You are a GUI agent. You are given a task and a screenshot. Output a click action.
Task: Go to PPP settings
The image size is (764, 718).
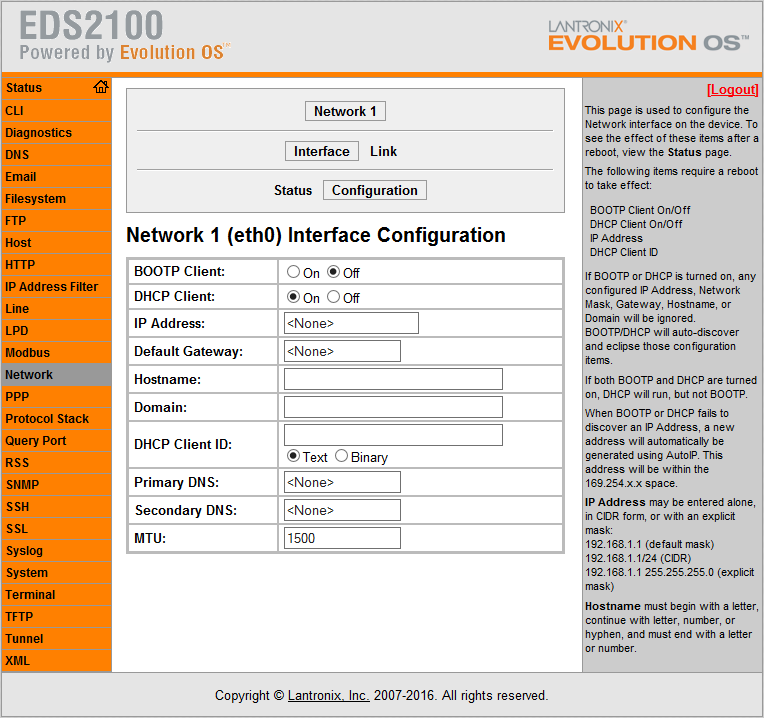click(x=57, y=397)
